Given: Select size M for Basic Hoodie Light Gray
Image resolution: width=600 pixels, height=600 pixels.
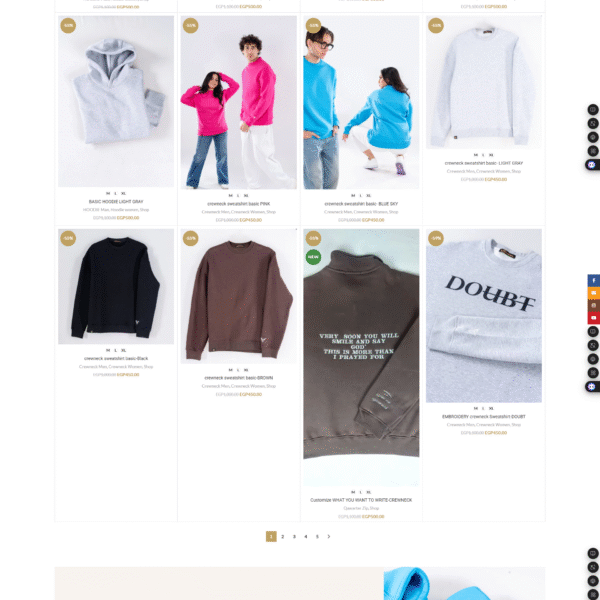Looking at the screenshot, I should pos(108,194).
